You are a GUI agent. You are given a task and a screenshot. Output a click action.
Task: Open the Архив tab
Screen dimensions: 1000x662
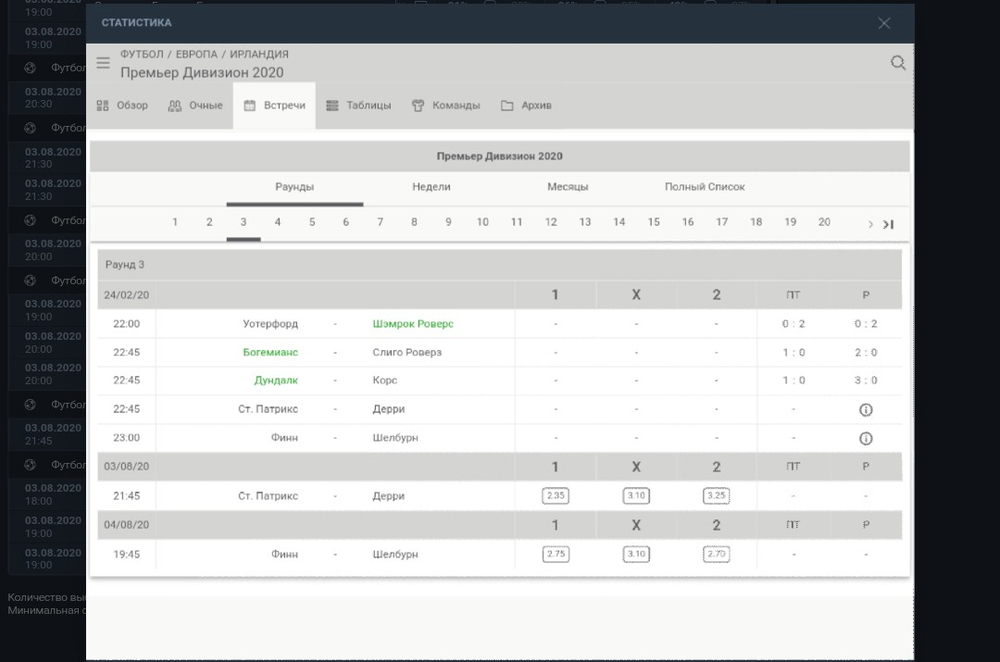526,106
